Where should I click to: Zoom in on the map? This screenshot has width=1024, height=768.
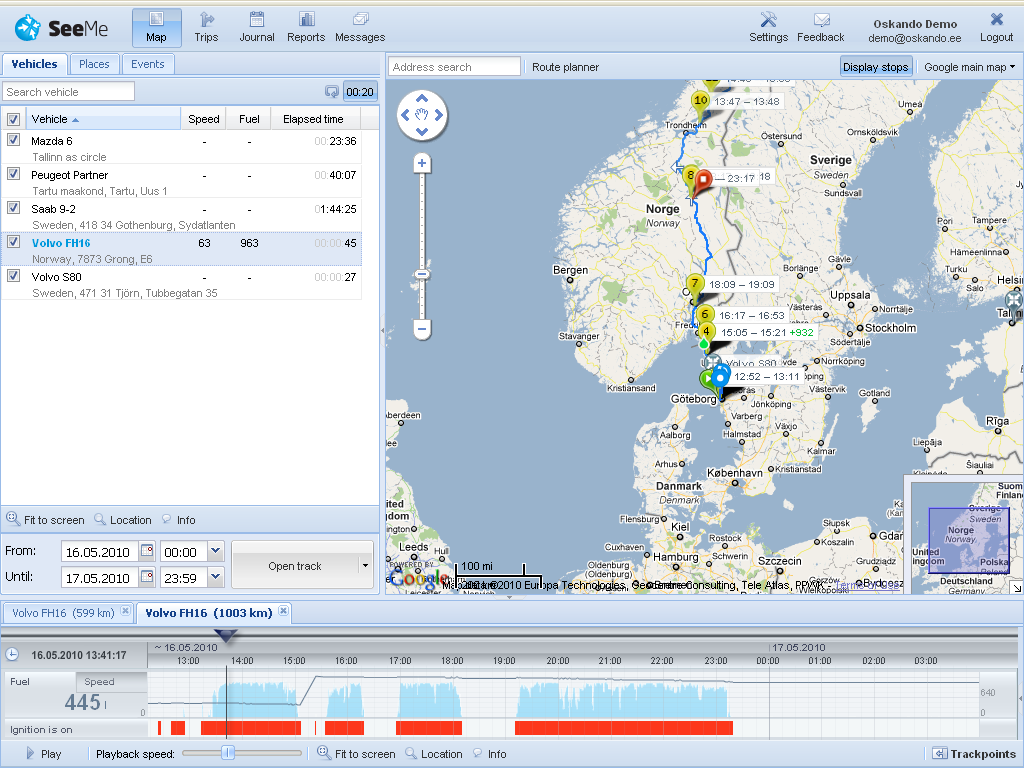[422, 163]
